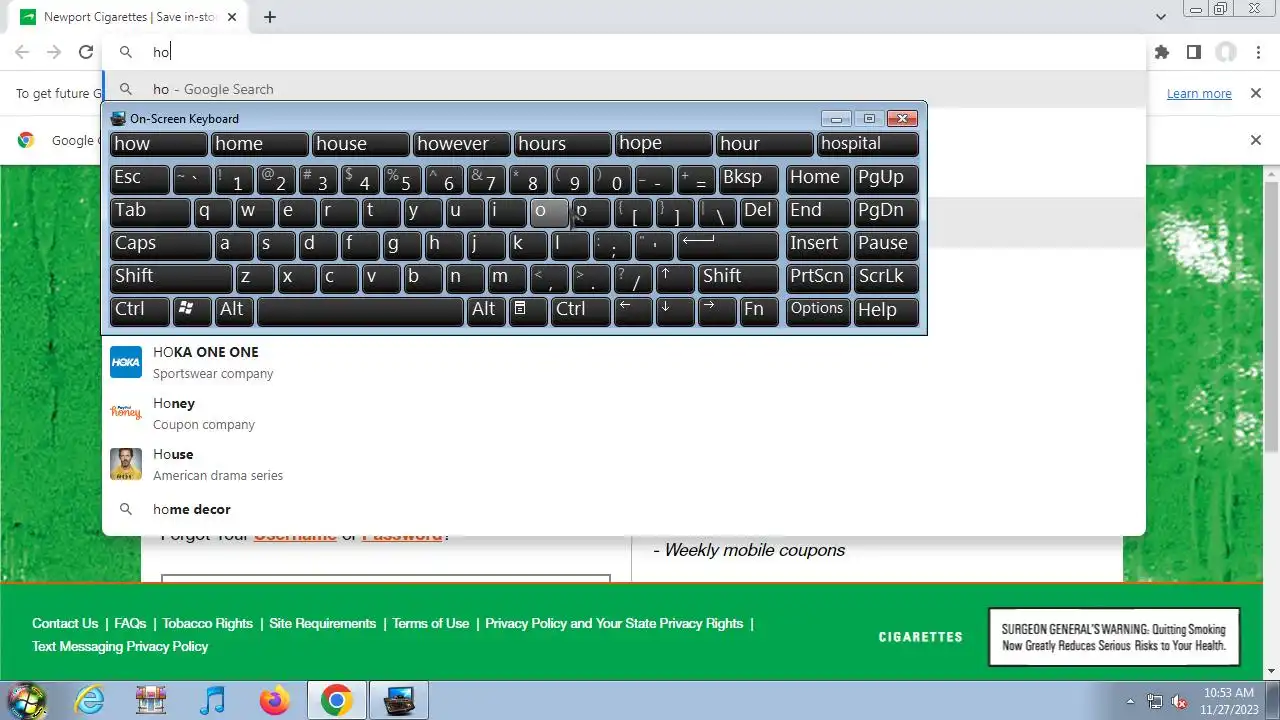
Task: Pick predicted word 'how' on keyboard
Action: pyautogui.click(x=158, y=144)
